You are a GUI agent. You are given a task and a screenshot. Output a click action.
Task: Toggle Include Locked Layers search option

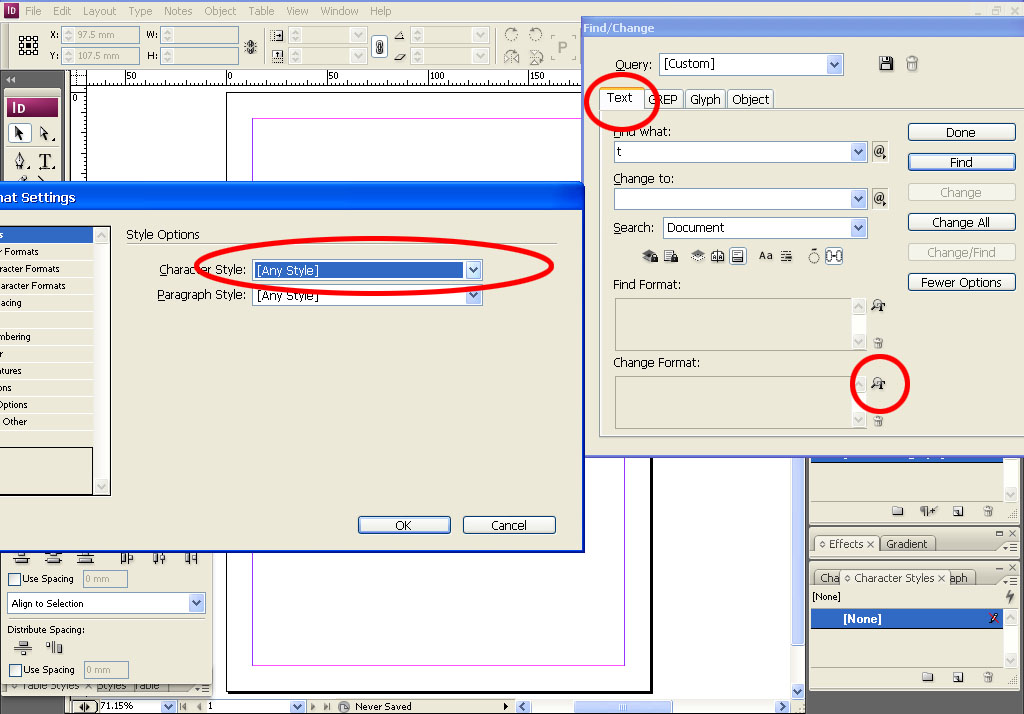point(649,256)
